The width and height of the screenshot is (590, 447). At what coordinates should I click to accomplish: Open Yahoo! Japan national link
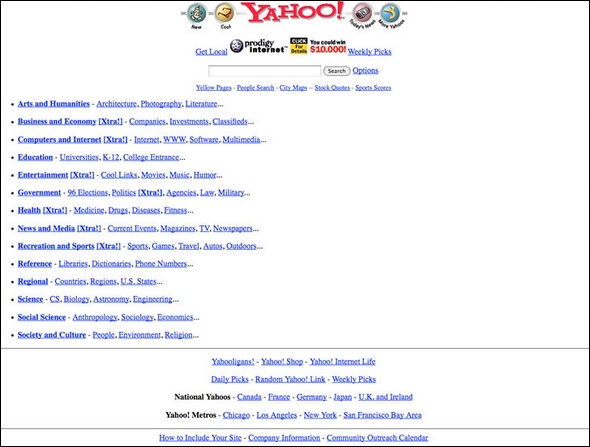342,397
